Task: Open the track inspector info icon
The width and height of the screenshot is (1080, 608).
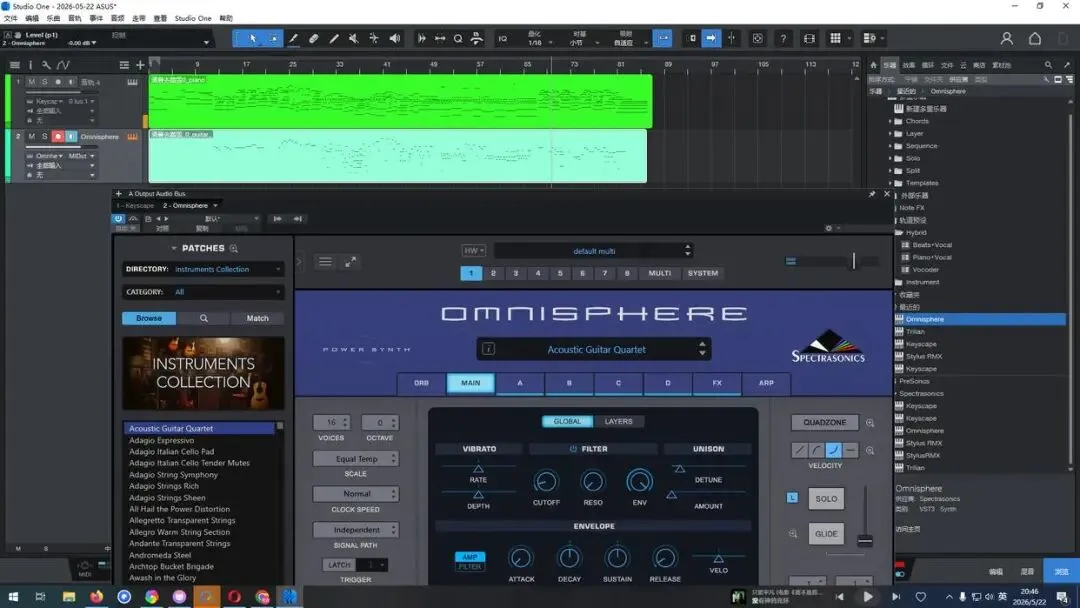Action: 30,65
